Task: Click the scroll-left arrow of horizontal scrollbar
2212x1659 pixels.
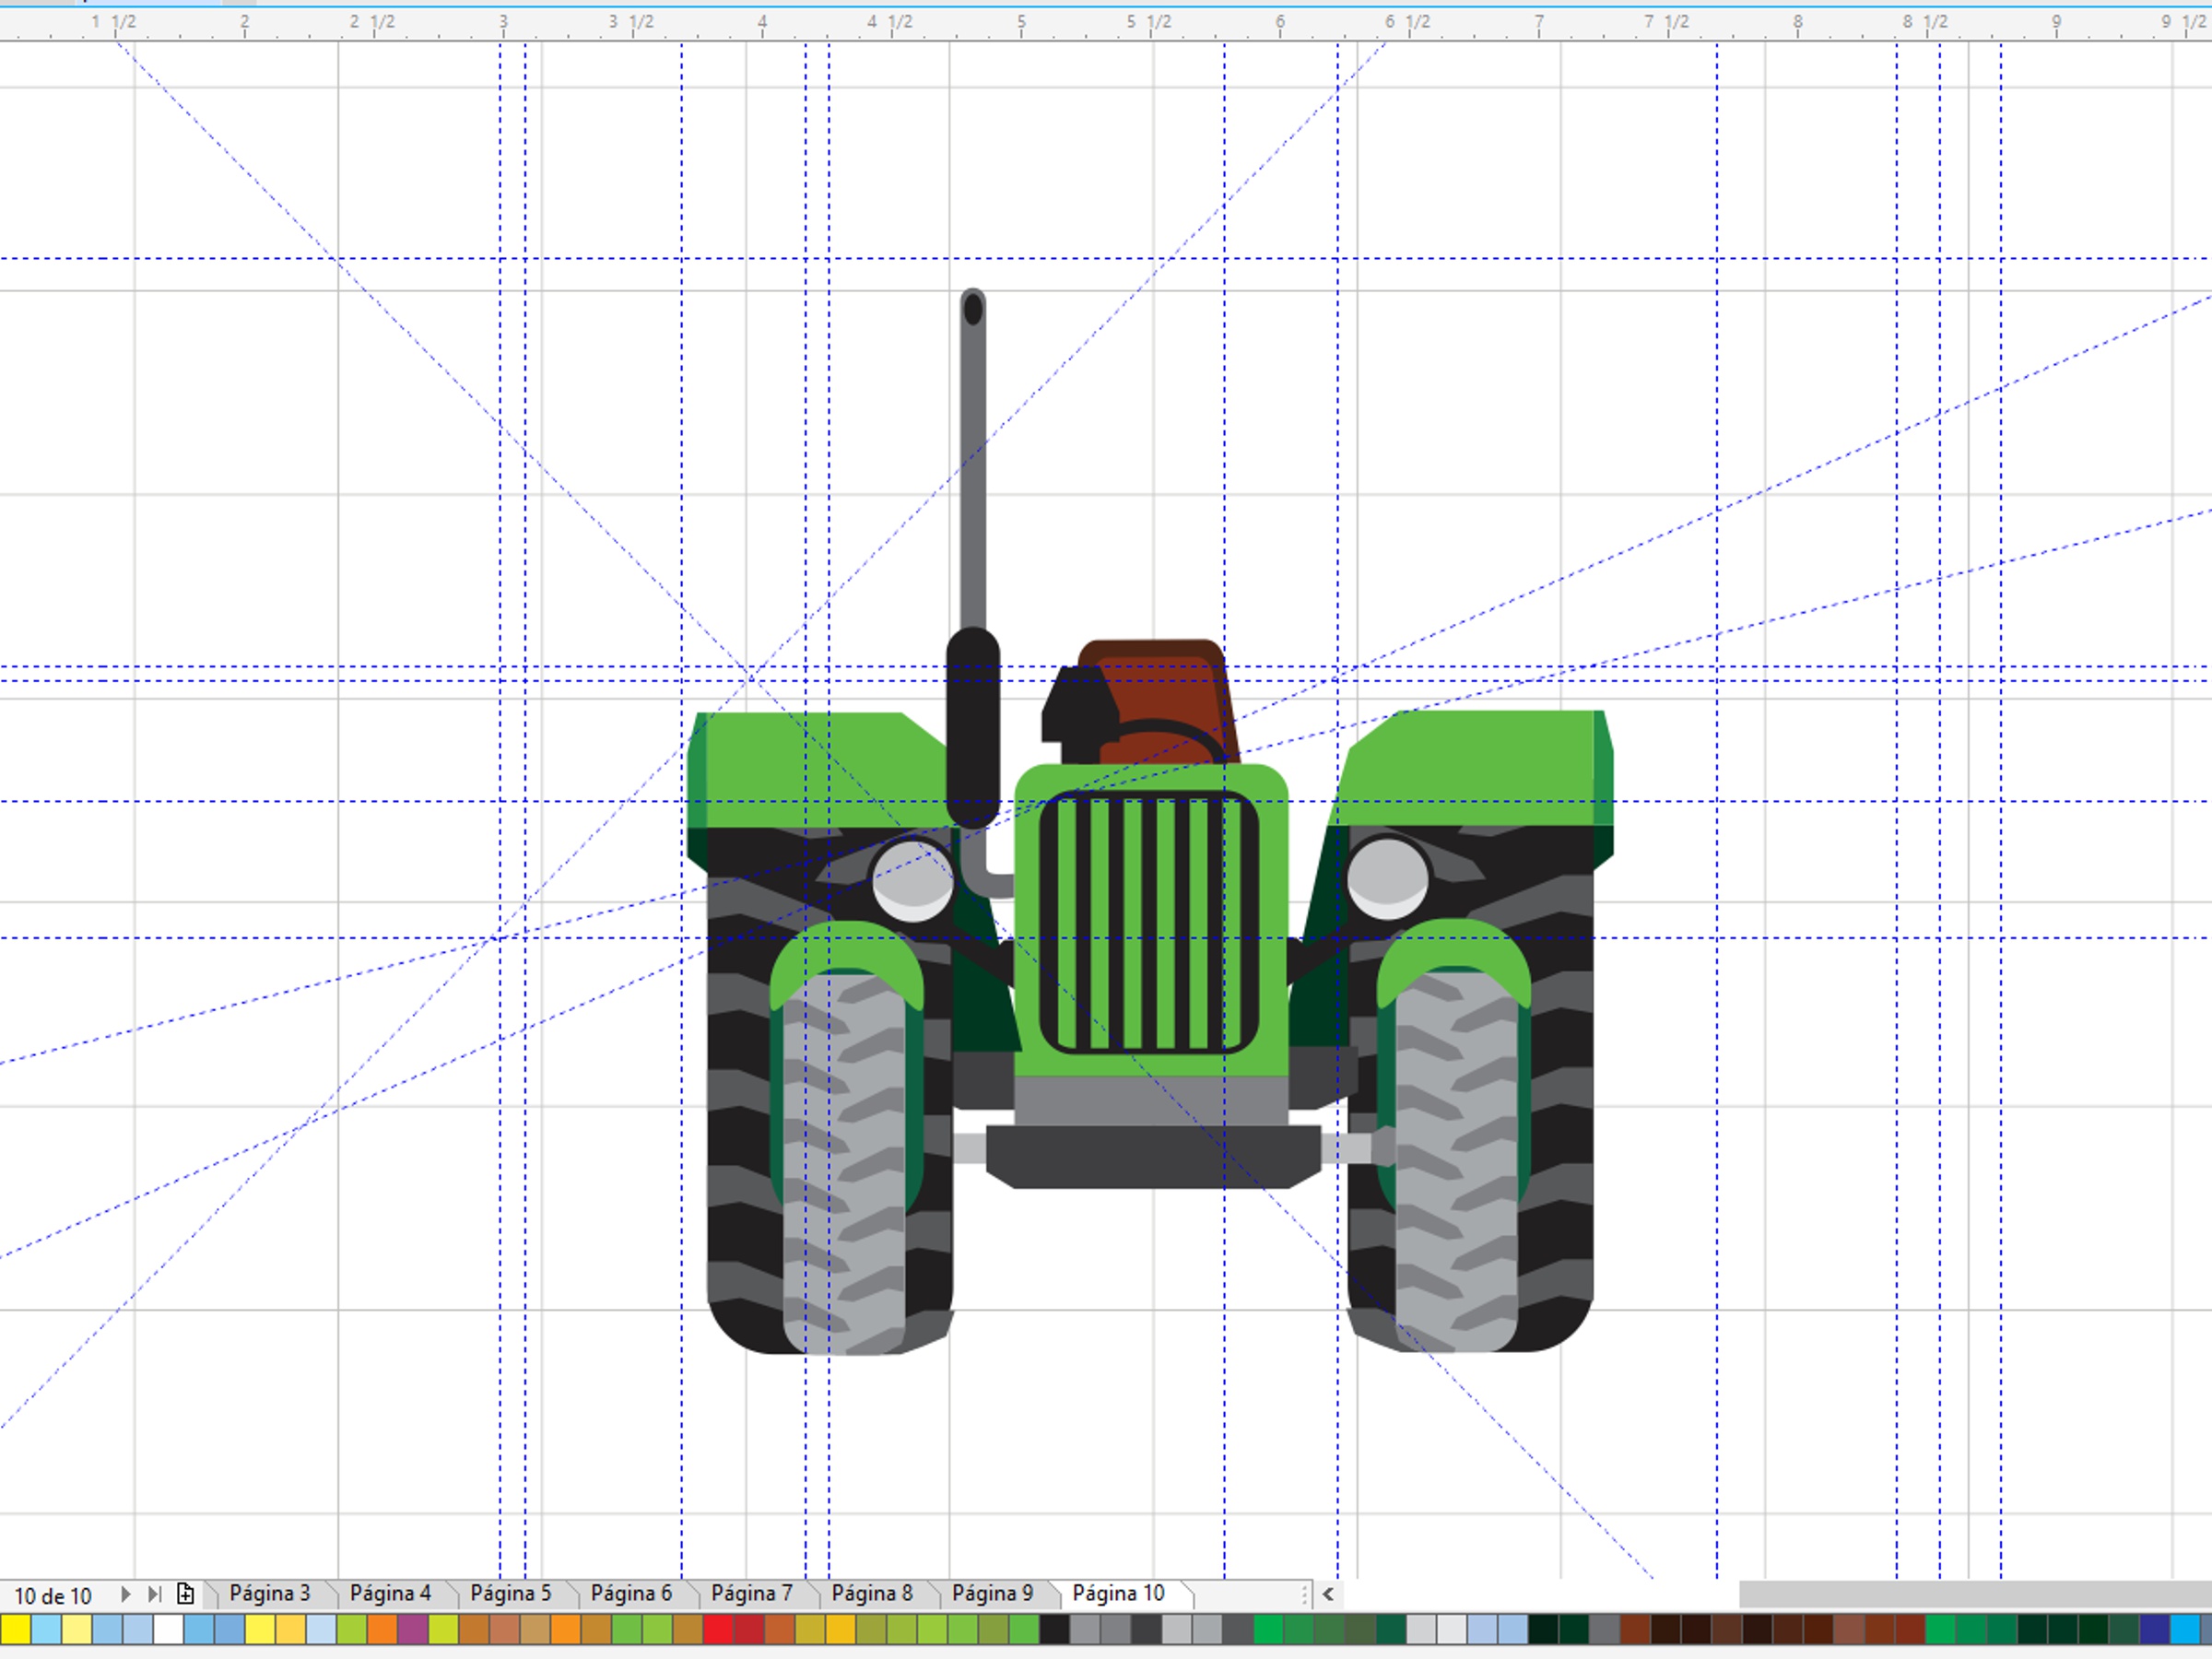Action: pos(1328,1594)
